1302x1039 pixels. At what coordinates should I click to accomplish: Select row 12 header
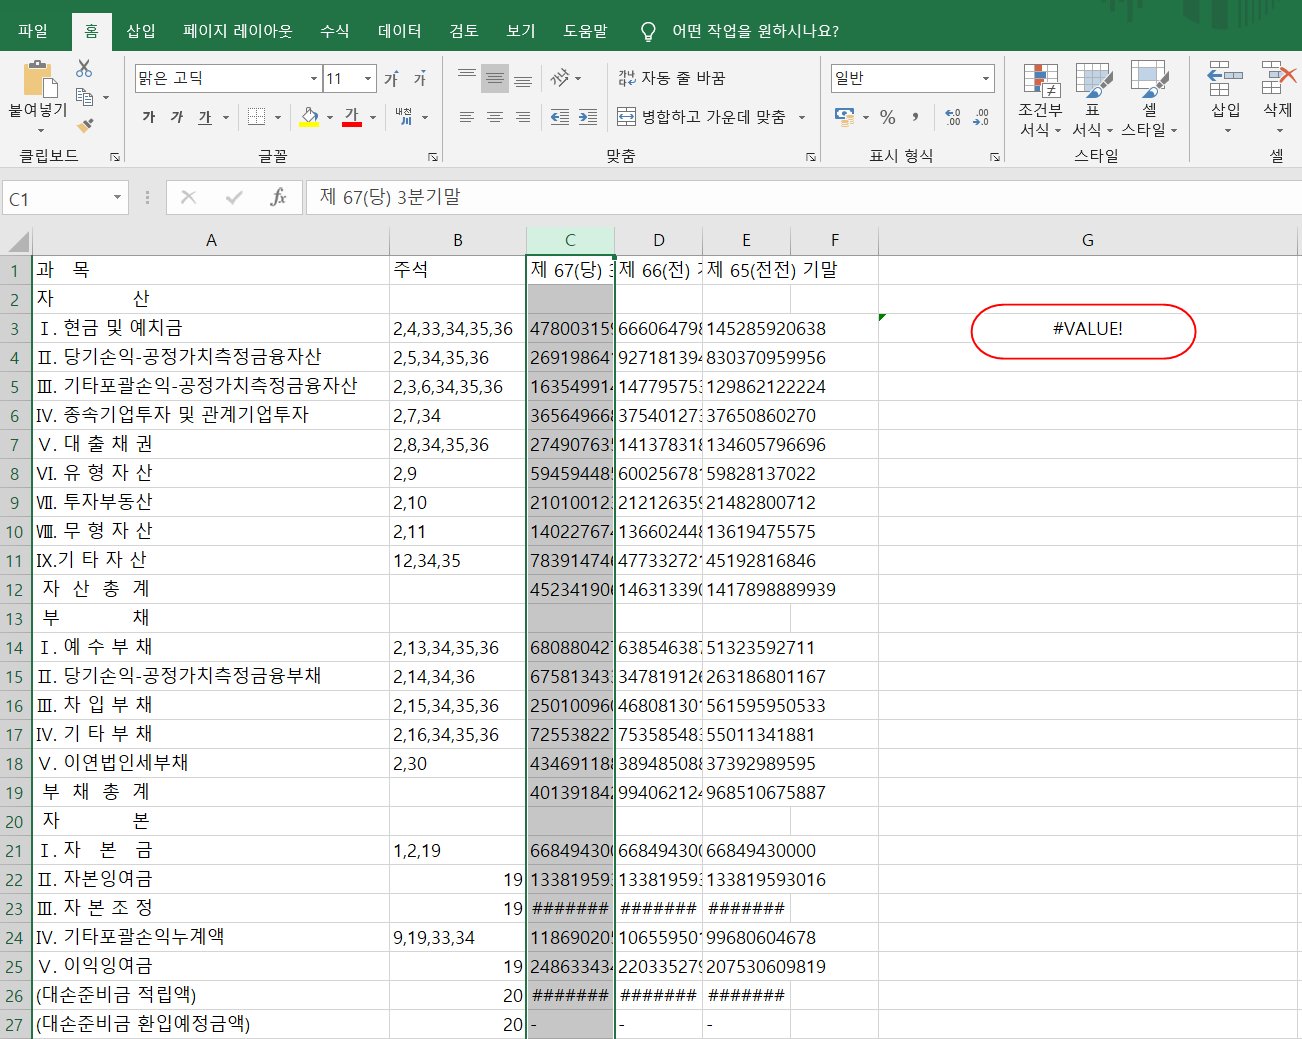pyautogui.click(x=14, y=590)
